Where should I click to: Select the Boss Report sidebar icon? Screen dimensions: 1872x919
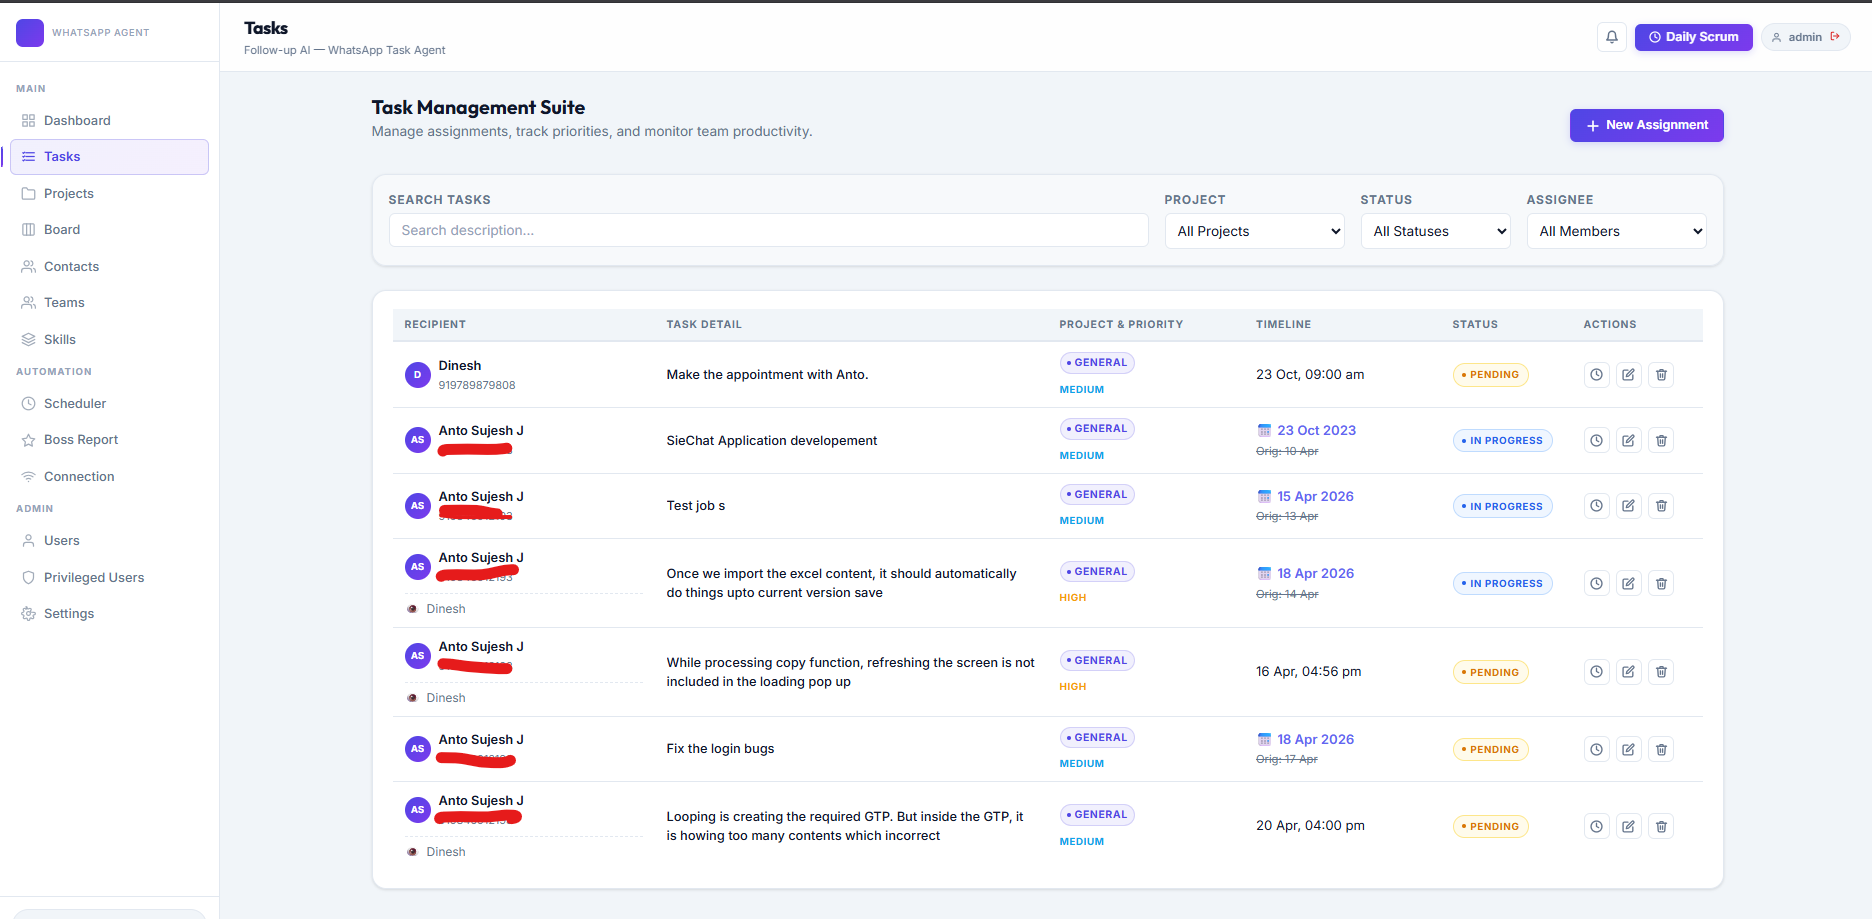click(28, 439)
